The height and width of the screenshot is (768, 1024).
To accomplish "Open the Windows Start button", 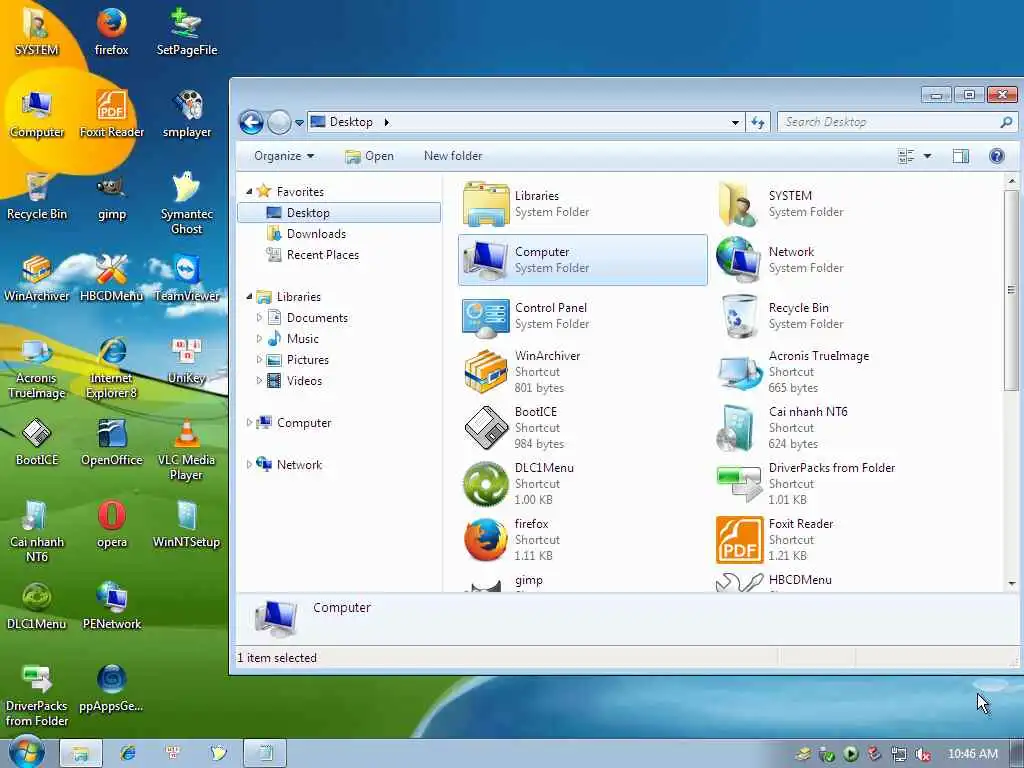I will [27, 752].
